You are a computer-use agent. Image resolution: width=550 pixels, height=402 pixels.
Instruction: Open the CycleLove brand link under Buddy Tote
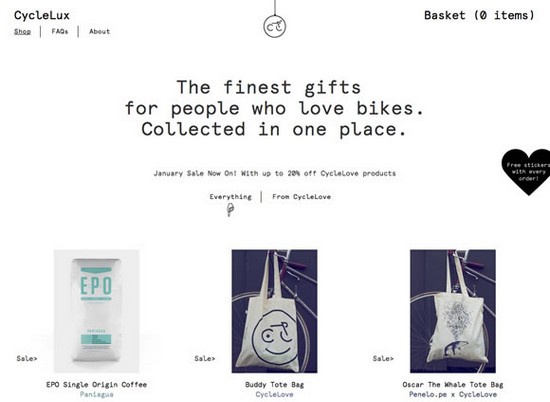[x=275, y=395]
